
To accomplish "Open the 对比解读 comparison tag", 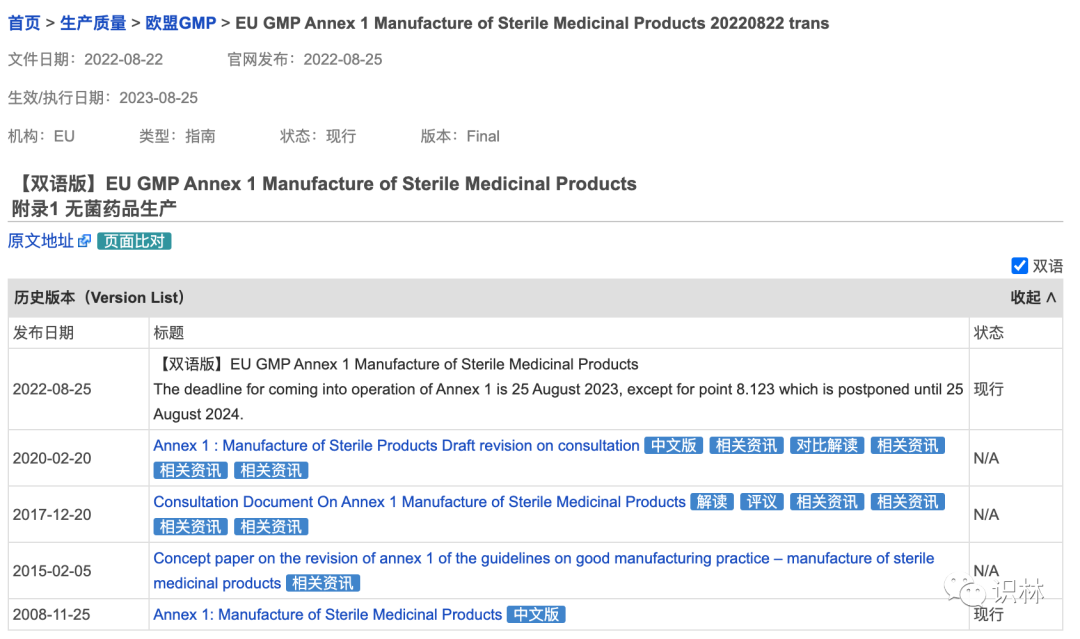I will [827, 446].
